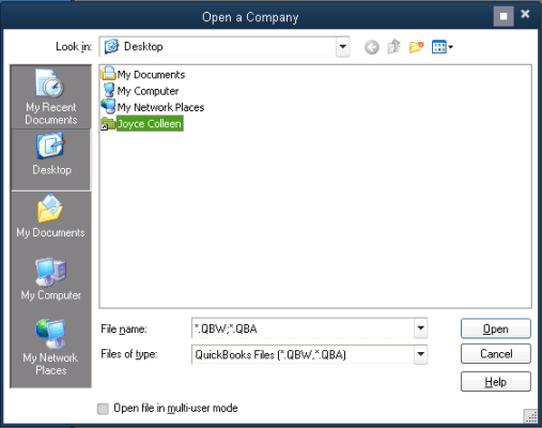The image size is (542, 428).
Task: Expand the Files of type dropdown
Action: [421, 354]
